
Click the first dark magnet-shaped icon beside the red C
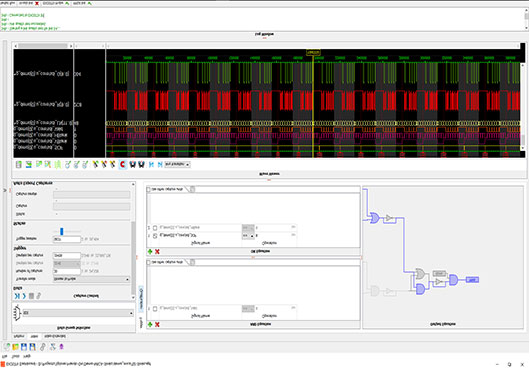pyautogui.click(x=132, y=165)
